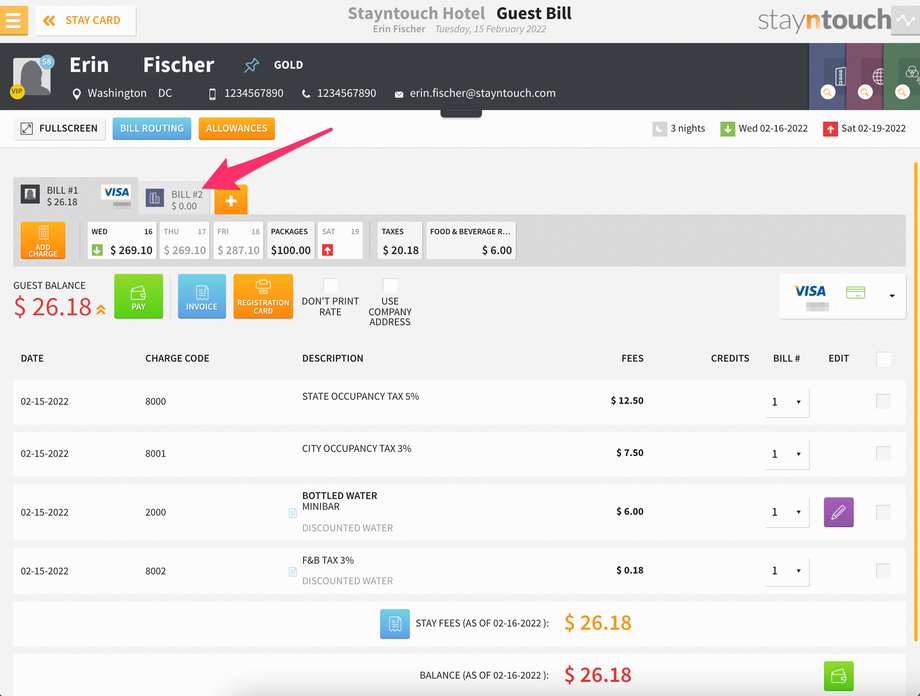Open the Taxes $20.18 summary
The image size is (920, 696).
click(400, 241)
